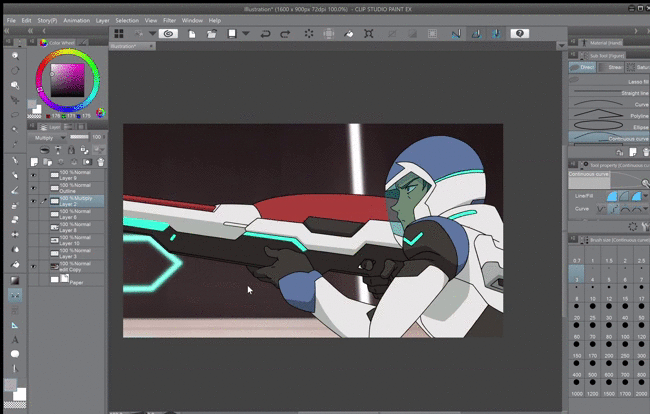The height and width of the screenshot is (414, 650).
Task: Select the highlighted Figure tool in the tool palette
Action: pos(15,295)
